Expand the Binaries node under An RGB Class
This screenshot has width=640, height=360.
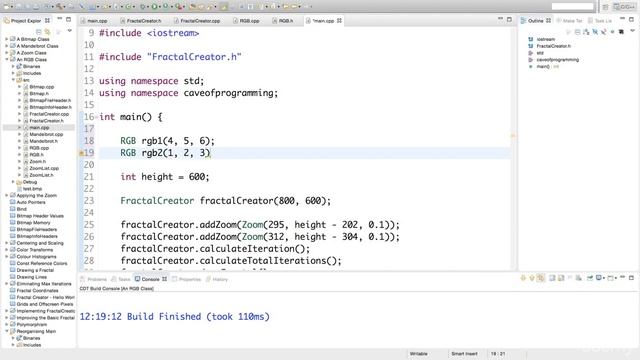(x=13, y=66)
